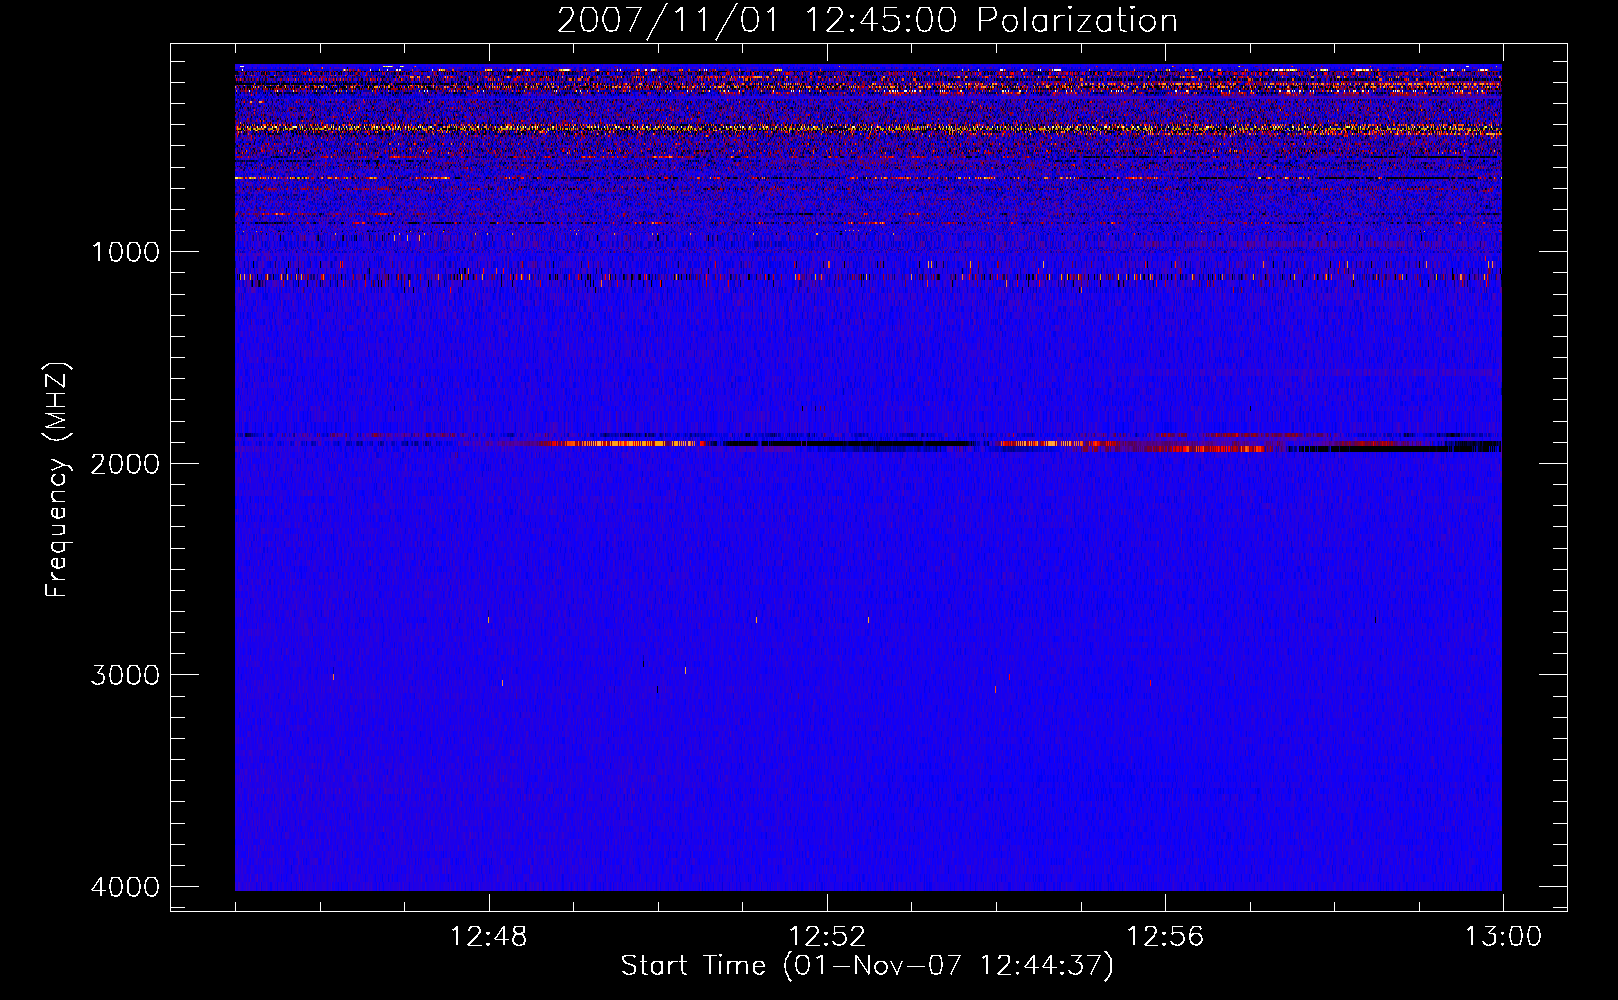Click the bright yellow band near 400 MHz
Image resolution: width=1618 pixels, height=1000 pixels.
tap(868, 128)
